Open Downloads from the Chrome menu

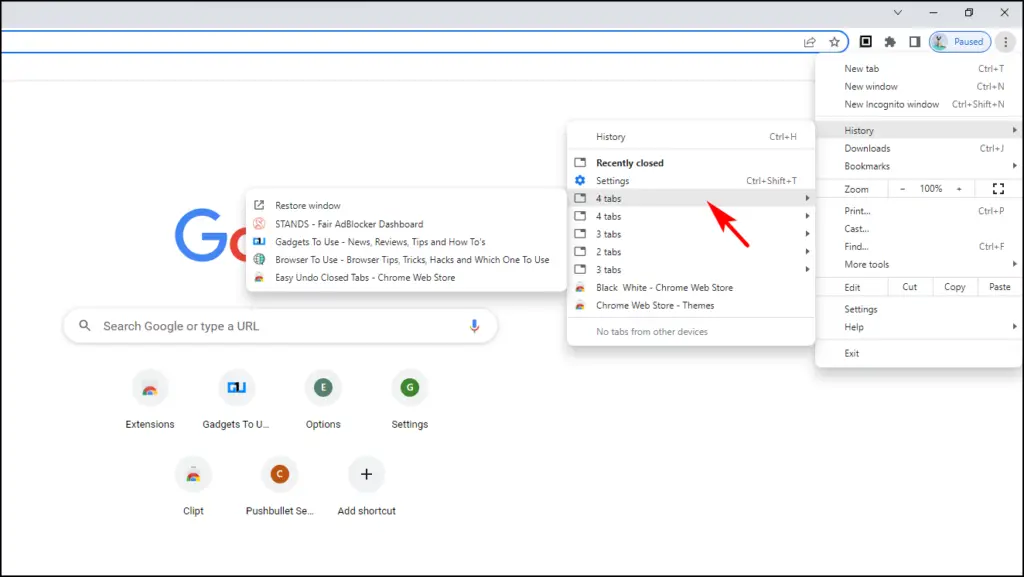[917, 148]
